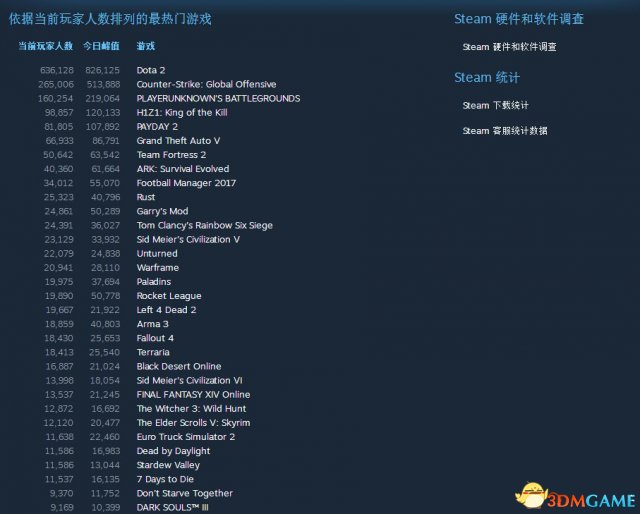The height and width of the screenshot is (514, 640).
Task: Open Steam 客服统计数据 link
Action: (504, 131)
